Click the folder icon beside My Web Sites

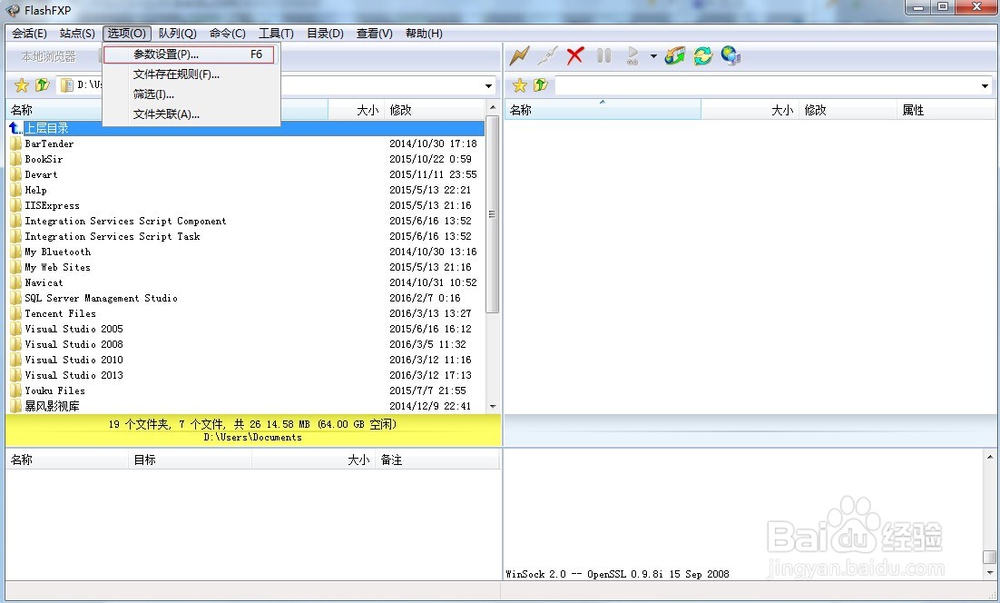(x=16, y=267)
